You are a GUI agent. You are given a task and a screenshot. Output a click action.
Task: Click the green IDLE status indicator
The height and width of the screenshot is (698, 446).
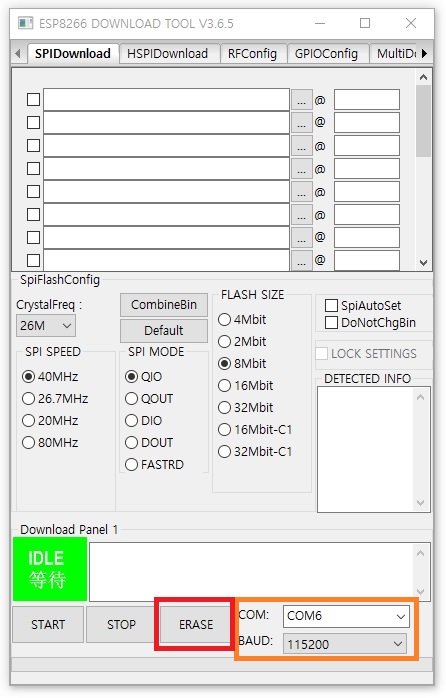(50, 569)
